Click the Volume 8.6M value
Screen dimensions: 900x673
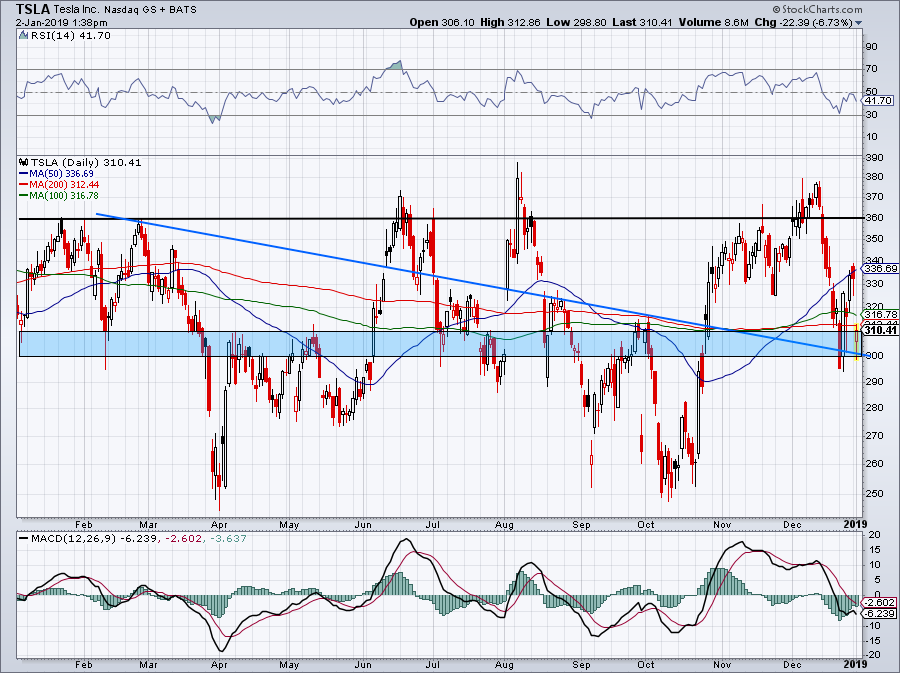tap(713, 22)
